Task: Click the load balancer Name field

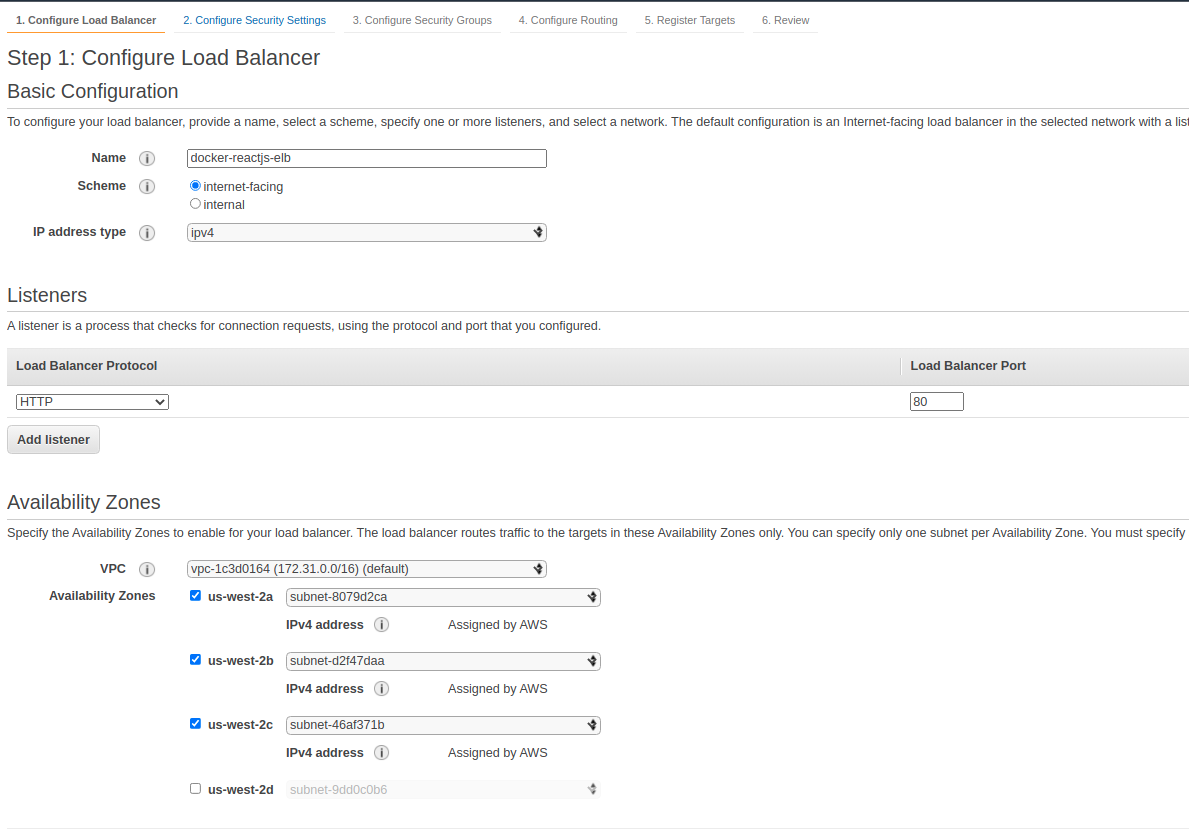Action: tap(367, 158)
